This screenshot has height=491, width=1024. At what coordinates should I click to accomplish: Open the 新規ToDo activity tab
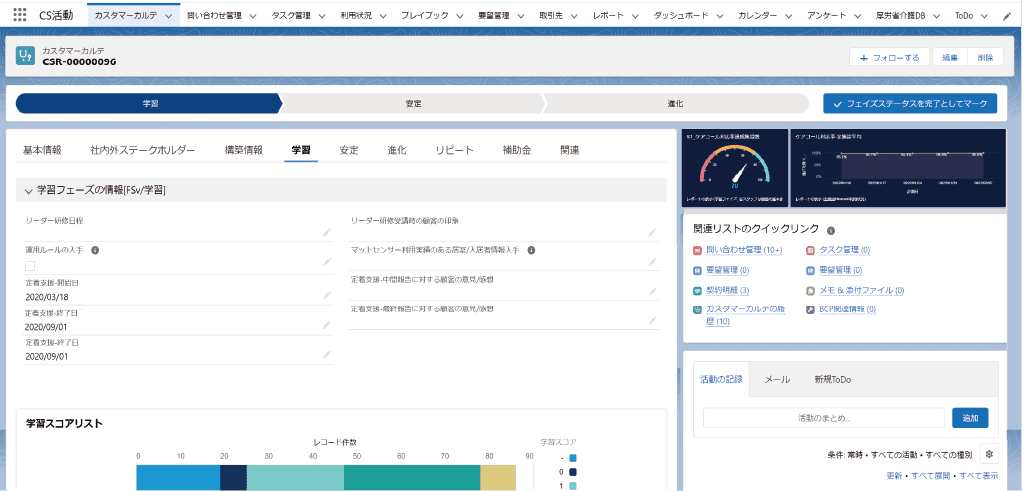(833, 379)
